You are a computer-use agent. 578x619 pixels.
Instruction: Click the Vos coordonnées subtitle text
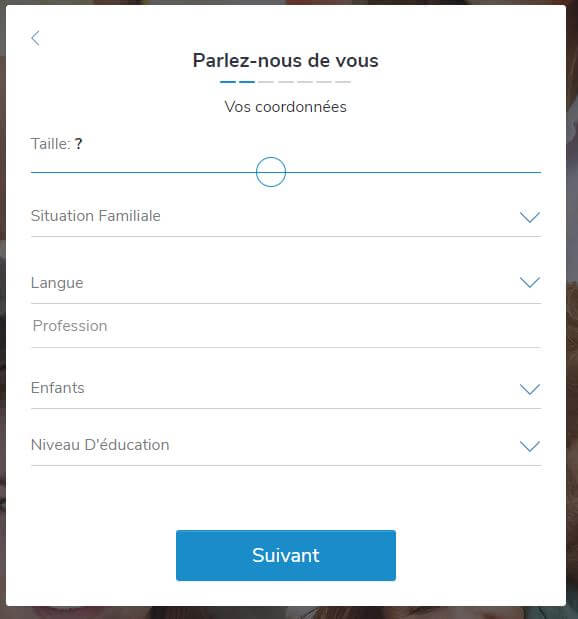pyautogui.click(x=285, y=107)
